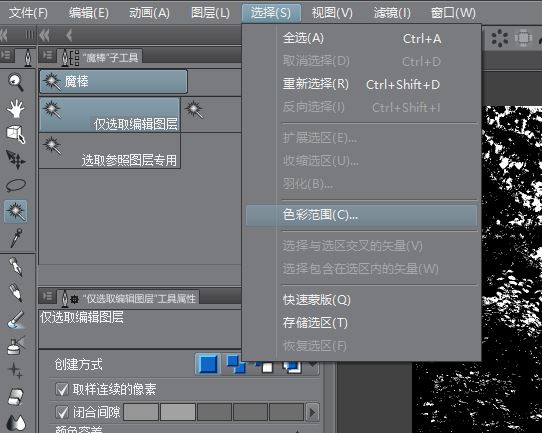Open the sub tool panel menu
Screen dimensions: 542x433
tap(47, 55)
